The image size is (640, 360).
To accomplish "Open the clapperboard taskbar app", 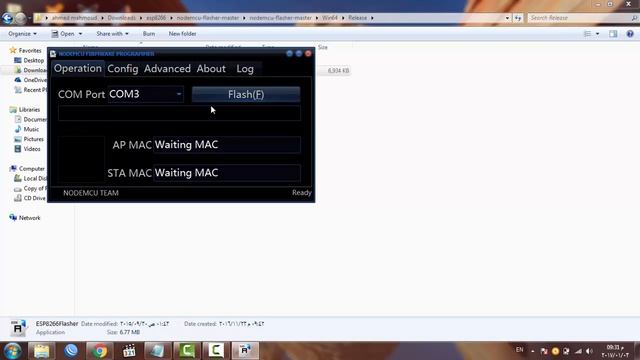I will 129,351.
